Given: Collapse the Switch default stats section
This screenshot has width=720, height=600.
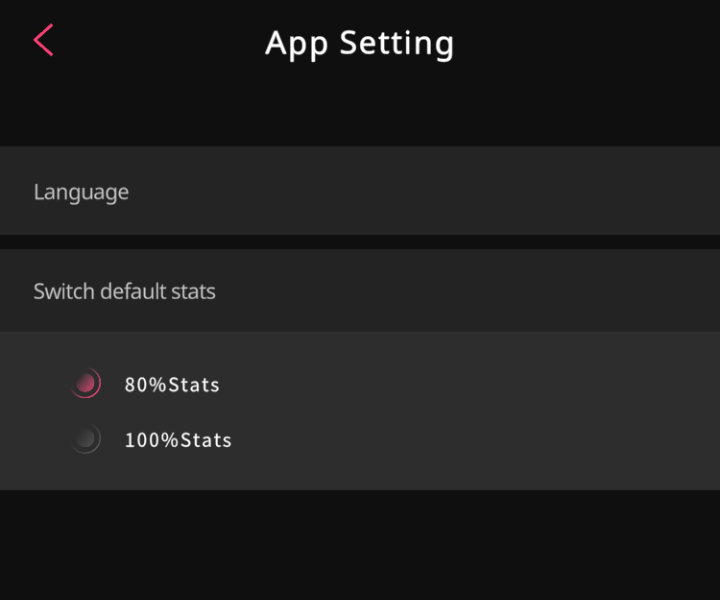Looking at the screenshot, I should tap(360, 291).
